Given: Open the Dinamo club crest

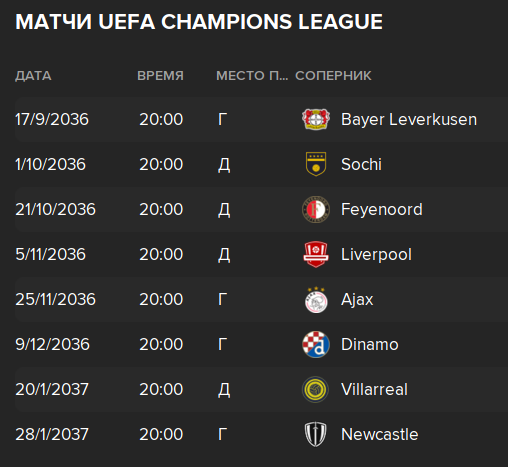Looking at the screenshot, I should click(316, 344).
